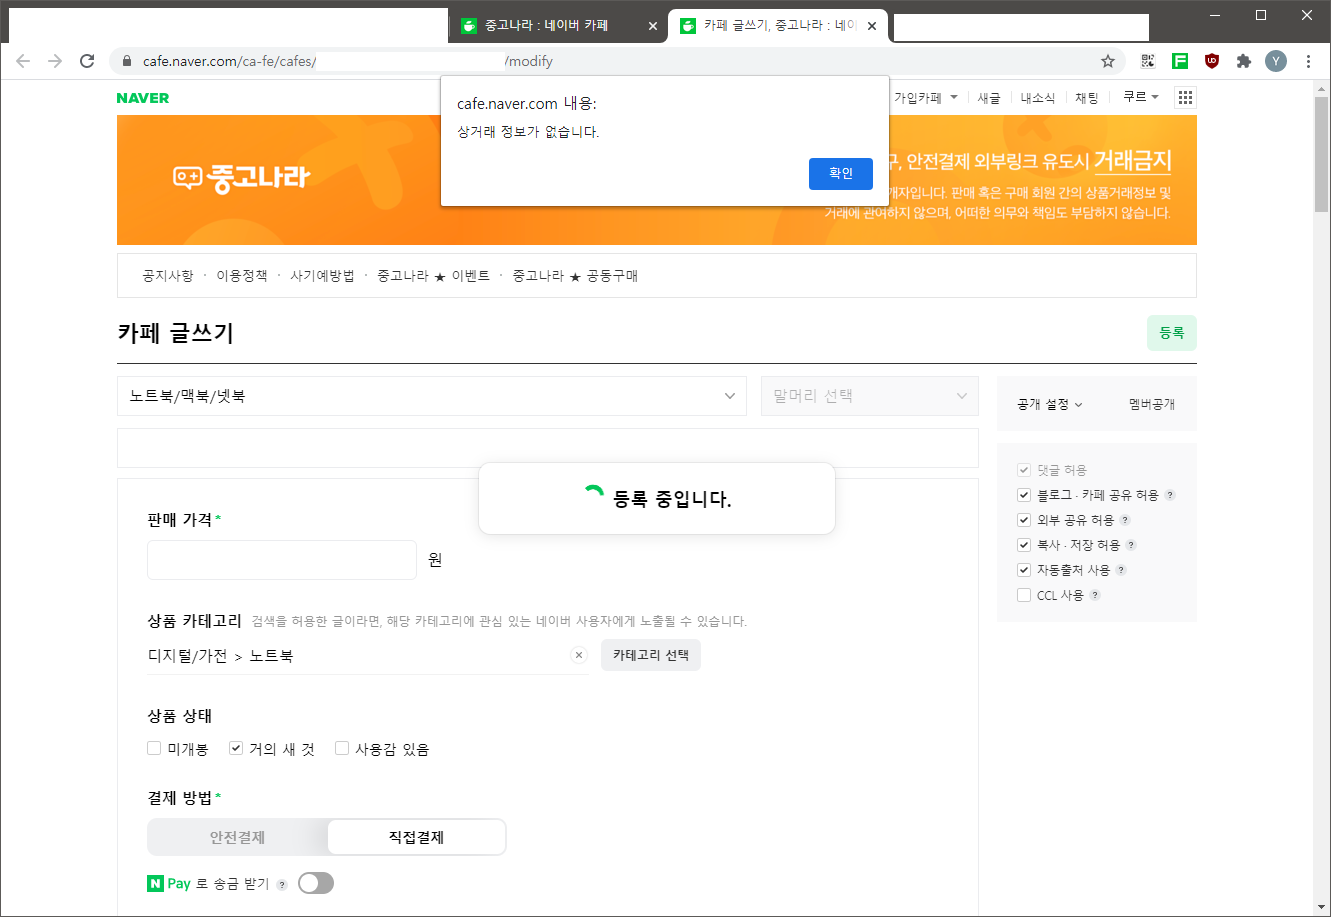Click the N Pay logo
Viewport: 1331px width, 917px height.
point(169,883)
